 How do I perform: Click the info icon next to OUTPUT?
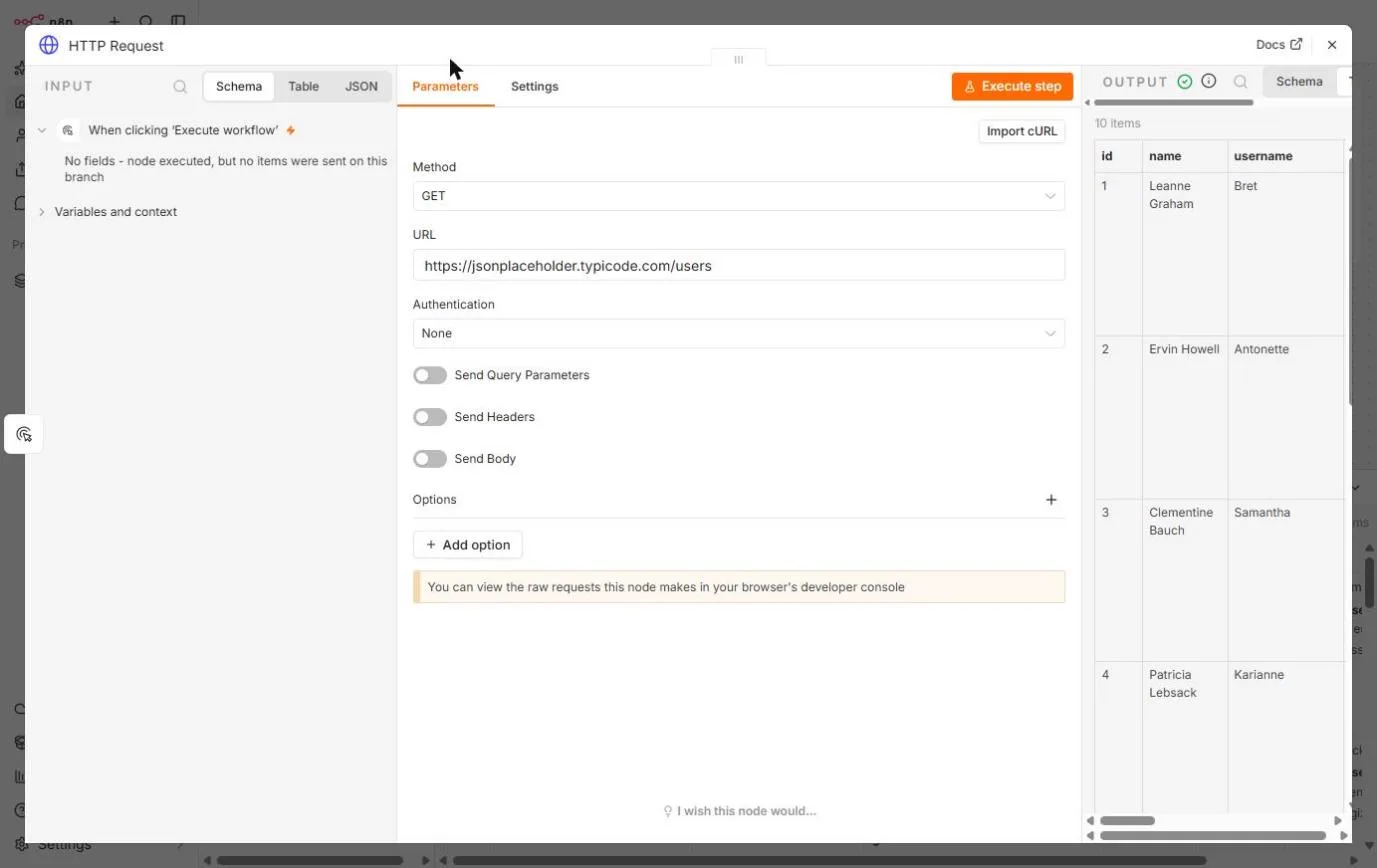[1209, 81]
